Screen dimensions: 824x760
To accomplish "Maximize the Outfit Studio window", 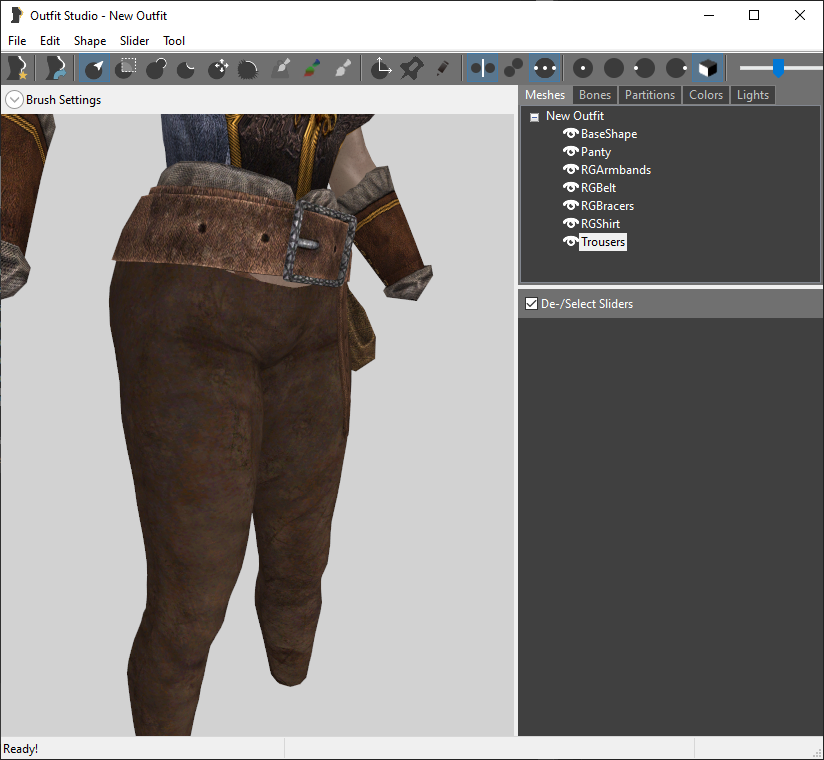I will tap(754, 15).
